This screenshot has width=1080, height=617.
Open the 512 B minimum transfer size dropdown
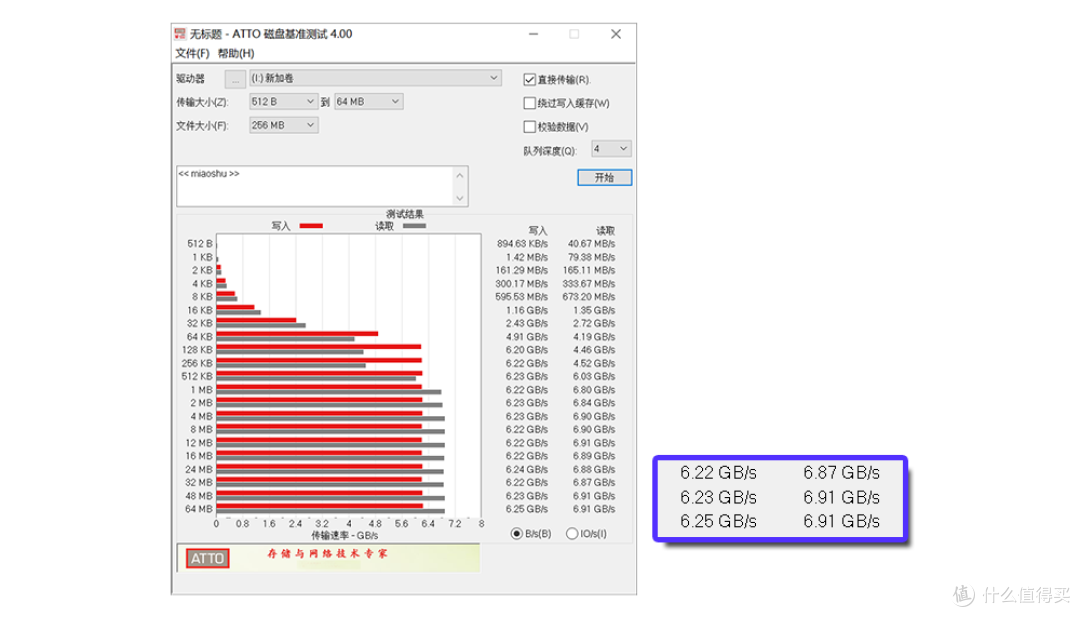point(283,102)
